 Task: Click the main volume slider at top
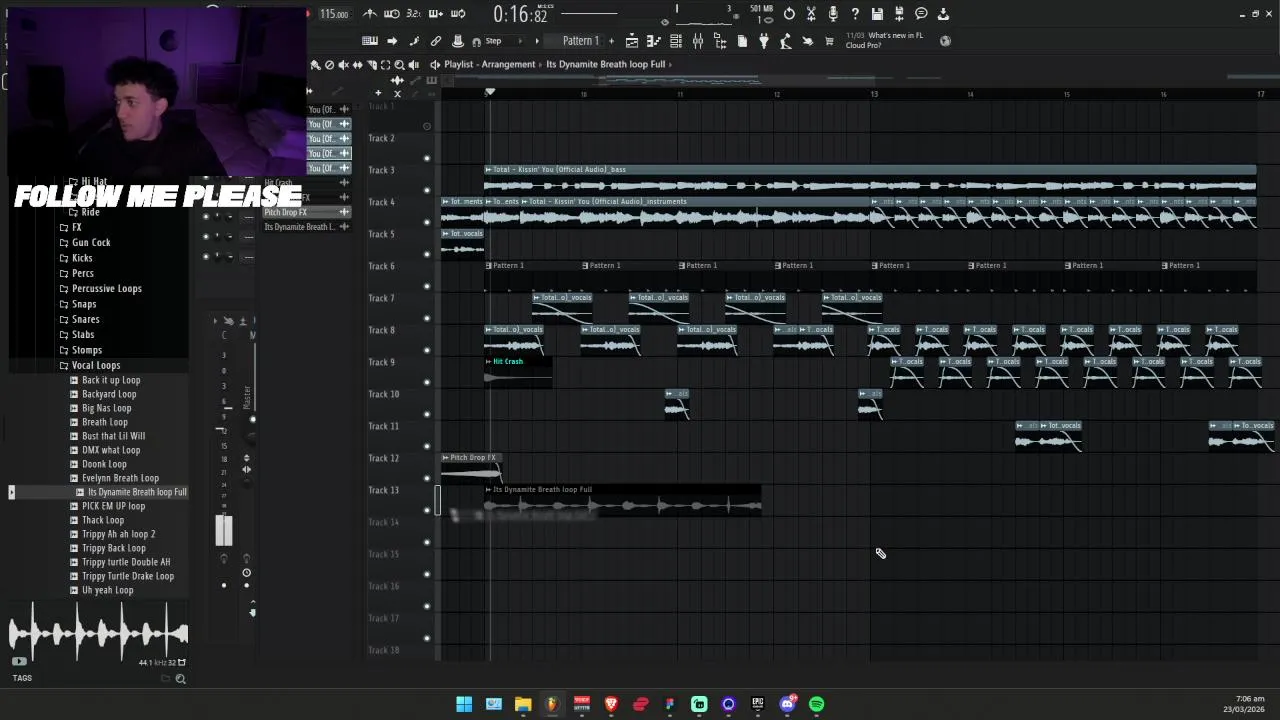coord(589,14)
